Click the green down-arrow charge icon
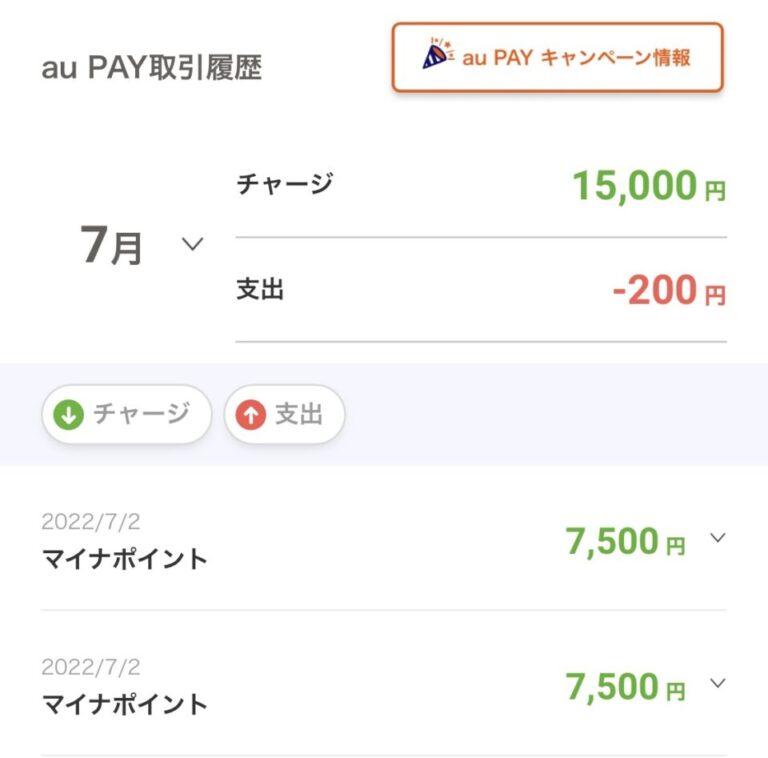The width and height of the screenshot is (768, 758). [x=68, y=414]
